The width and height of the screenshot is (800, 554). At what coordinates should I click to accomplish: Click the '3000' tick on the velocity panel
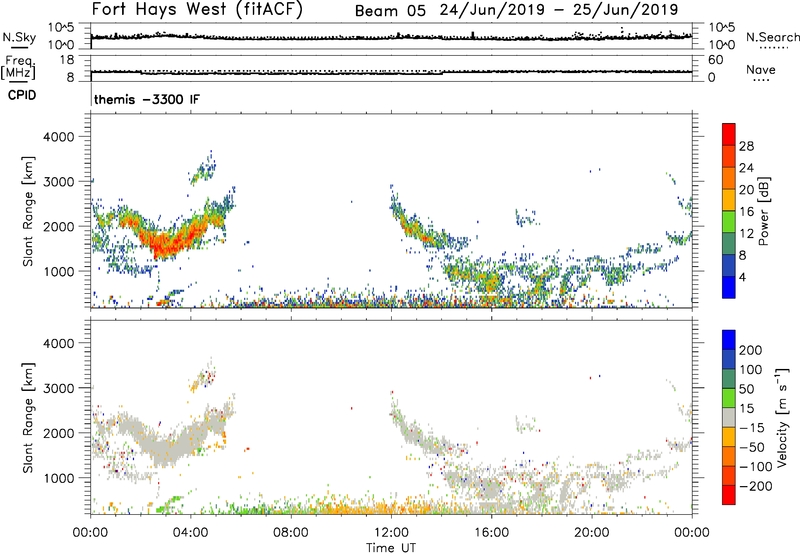[x=59, y=388]
